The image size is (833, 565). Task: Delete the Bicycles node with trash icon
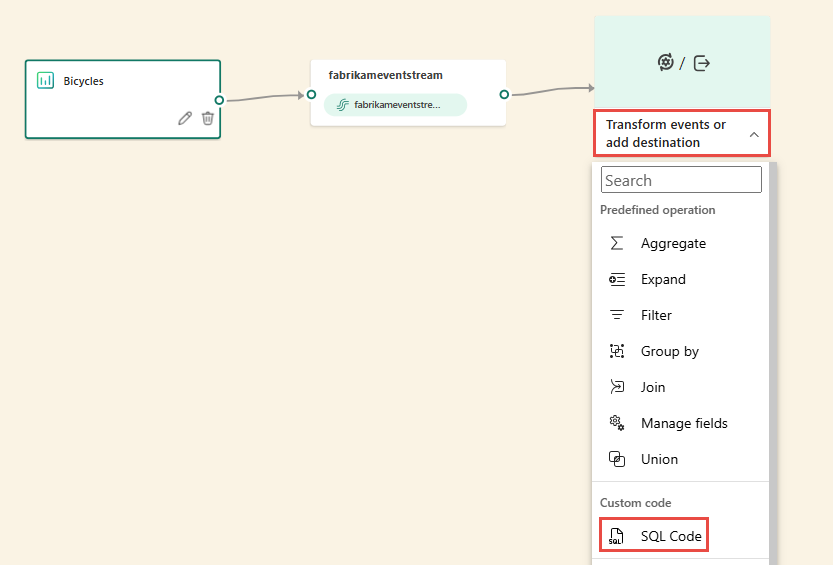(x=208, y=118)
